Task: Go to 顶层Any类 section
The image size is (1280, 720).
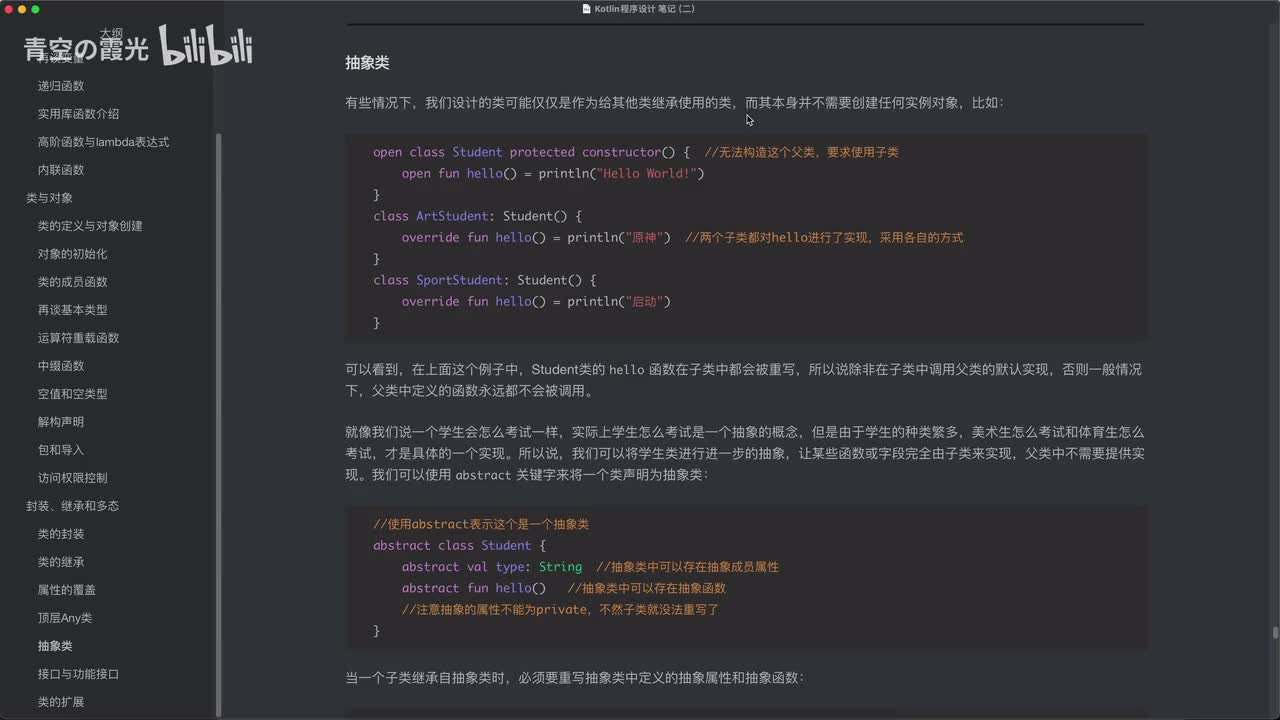Action: [x=65, y=618]
